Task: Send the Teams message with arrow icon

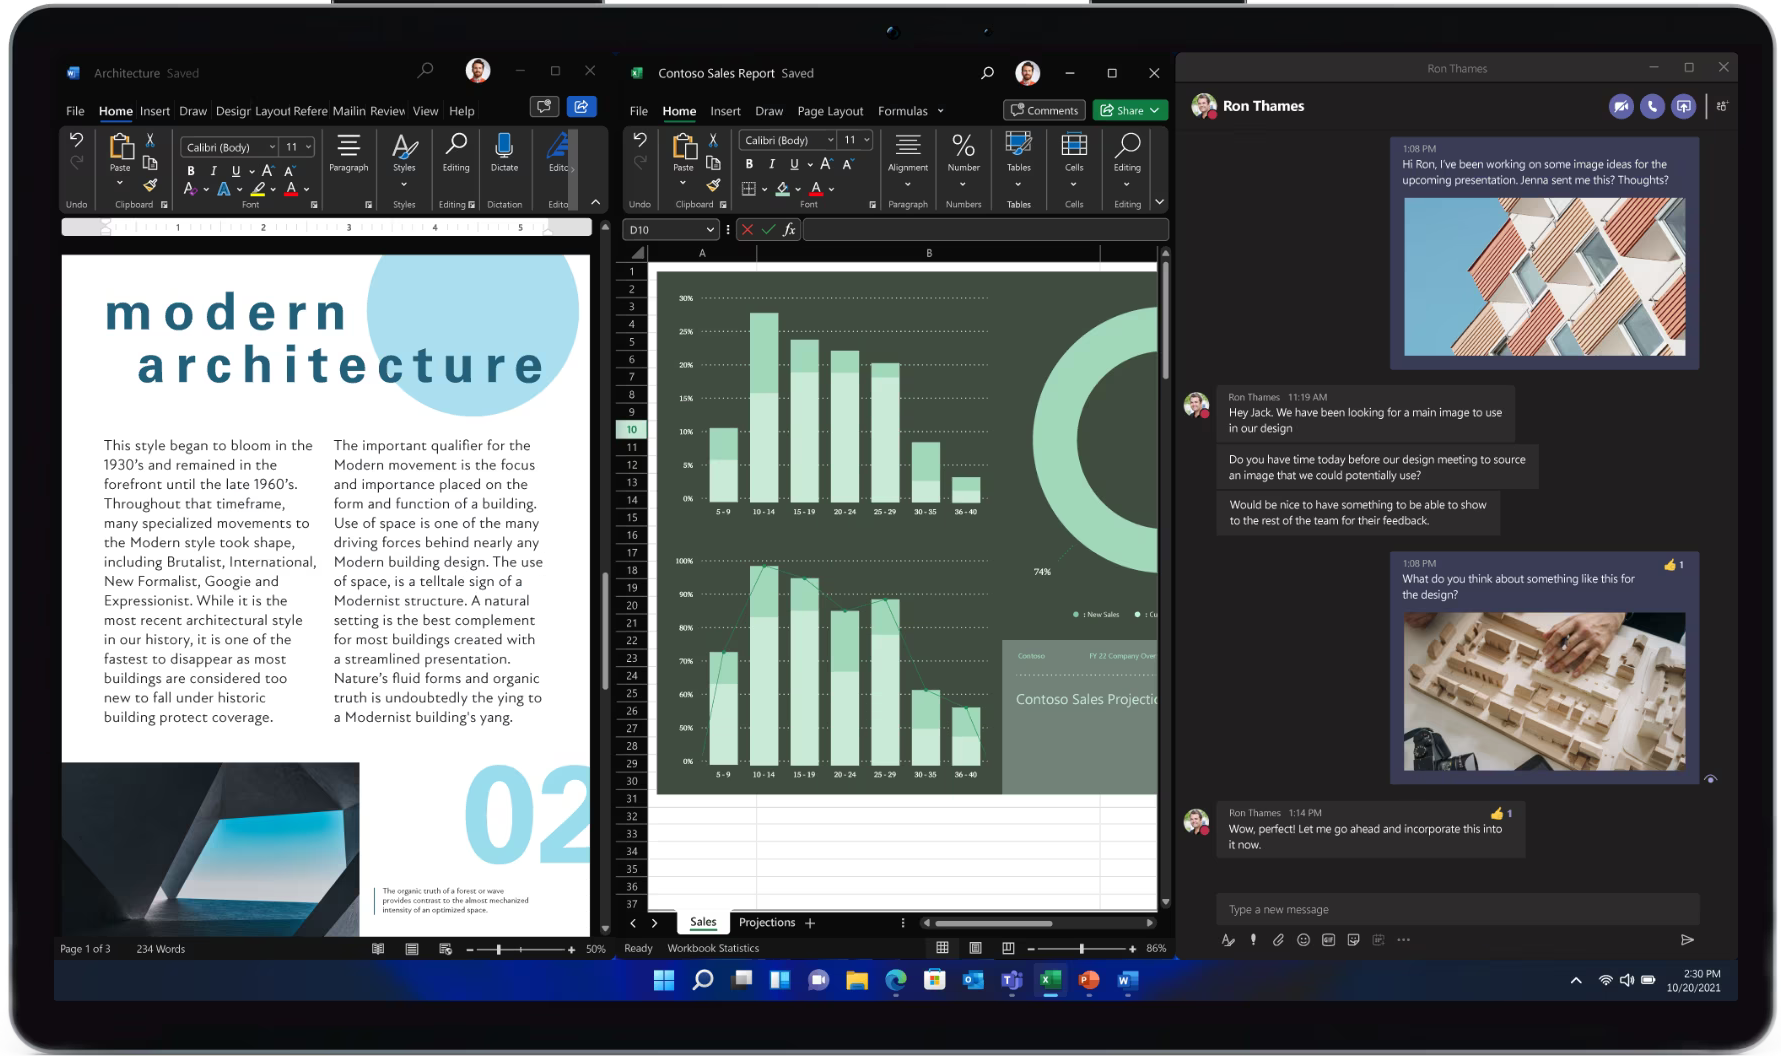Action: coord(1687,939)
